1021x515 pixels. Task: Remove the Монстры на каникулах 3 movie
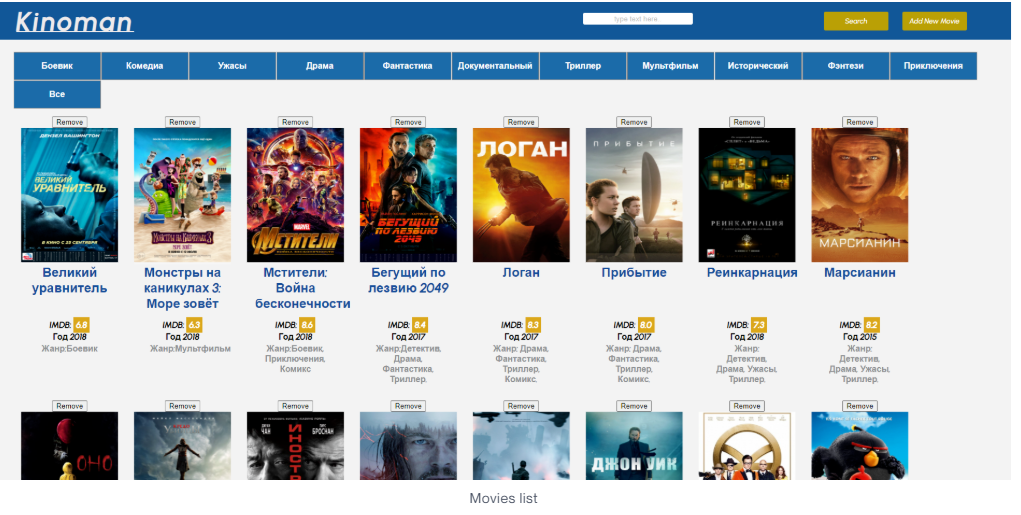182,122
